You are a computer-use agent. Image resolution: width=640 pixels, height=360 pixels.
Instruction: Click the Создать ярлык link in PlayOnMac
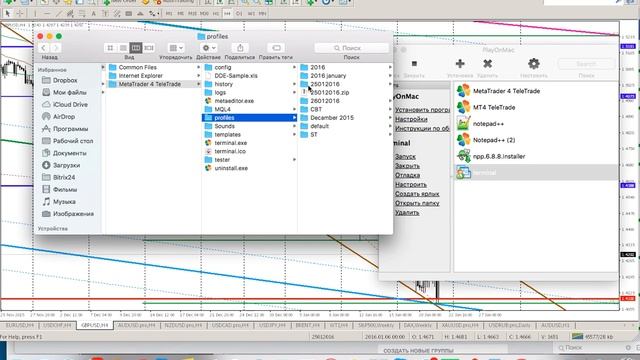coord(417,194)
